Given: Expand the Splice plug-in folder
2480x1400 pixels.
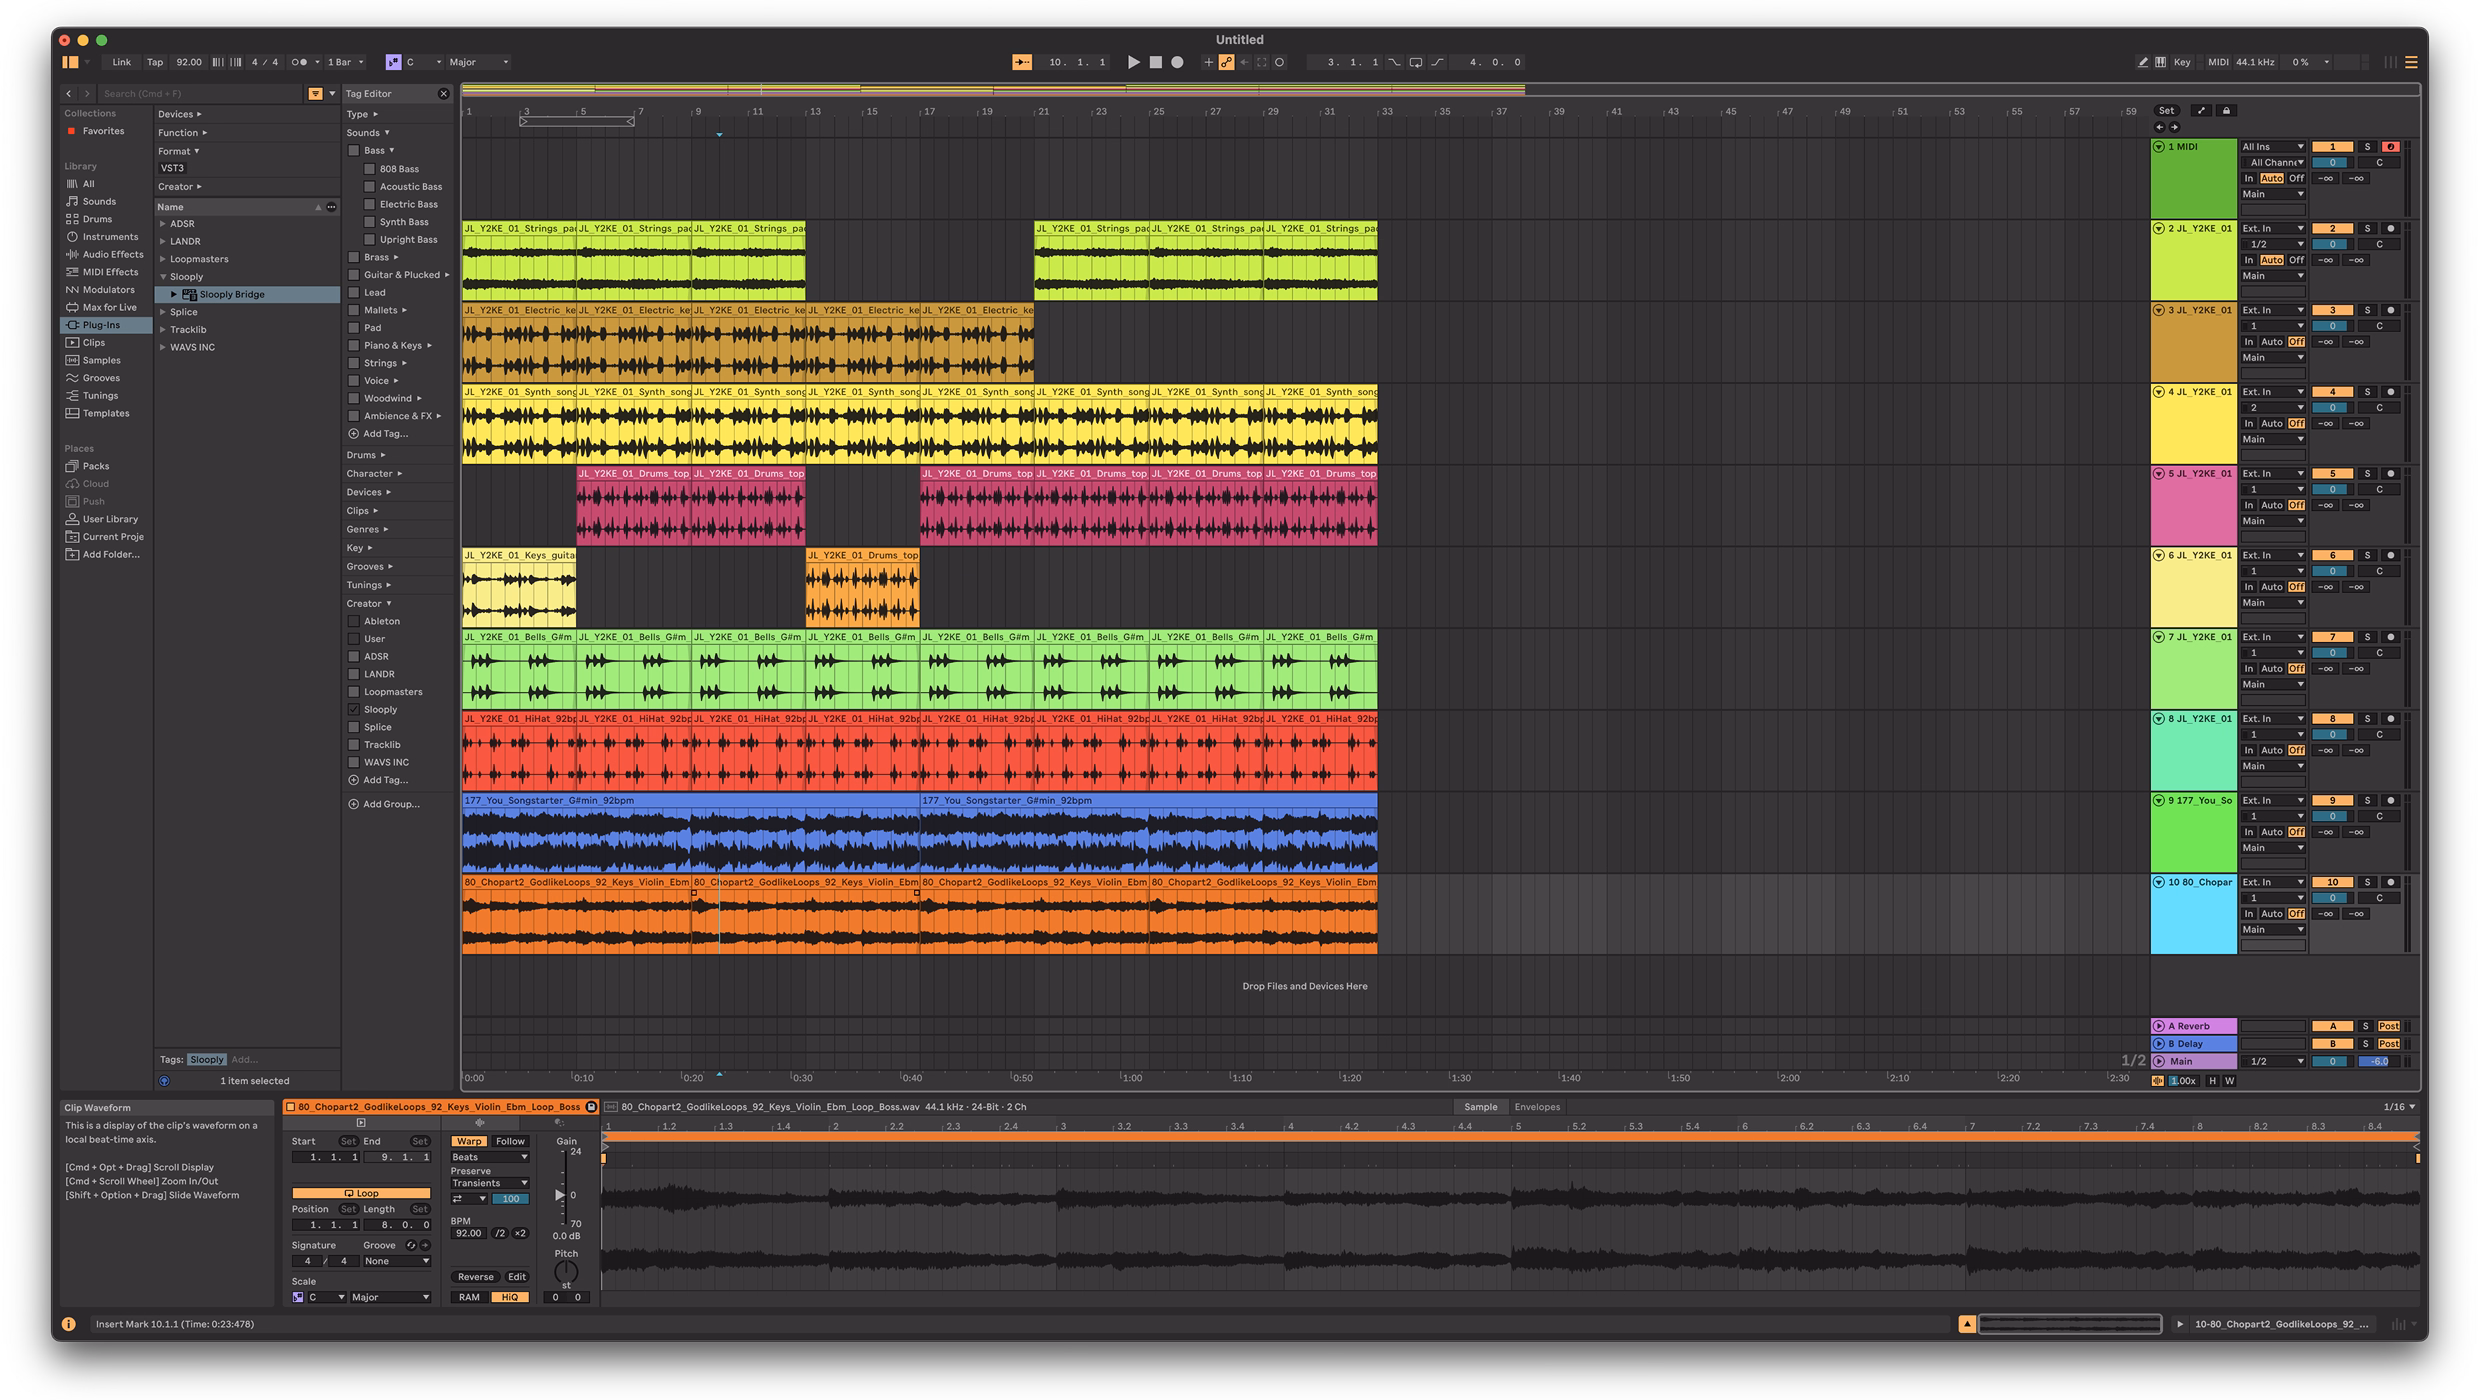Looking at the screenshot, I should click(163, 312).
